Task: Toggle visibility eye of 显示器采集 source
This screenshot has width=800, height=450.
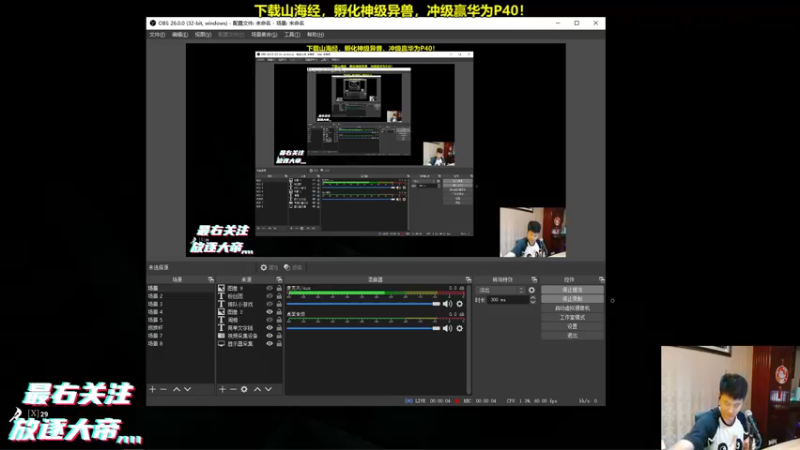Action: [269, 344]
